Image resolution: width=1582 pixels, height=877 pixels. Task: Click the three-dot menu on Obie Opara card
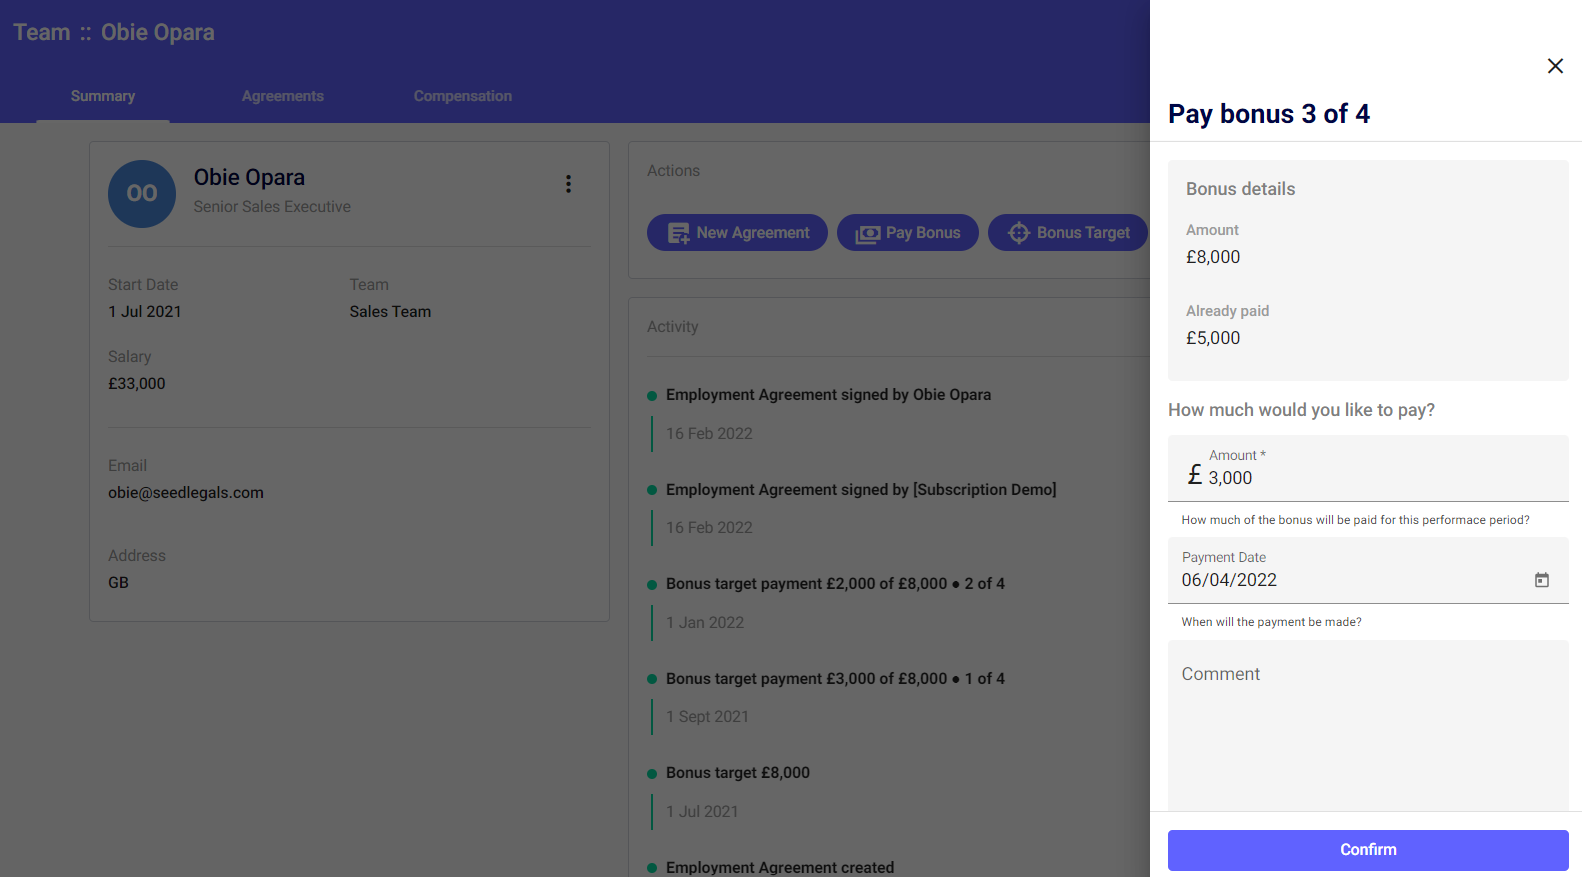(568, 184)
